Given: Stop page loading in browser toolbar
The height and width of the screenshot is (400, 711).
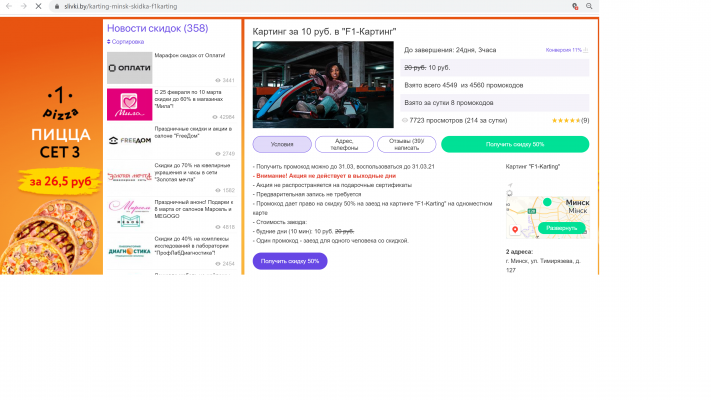Looking at the screenshot, I should 37,6.
